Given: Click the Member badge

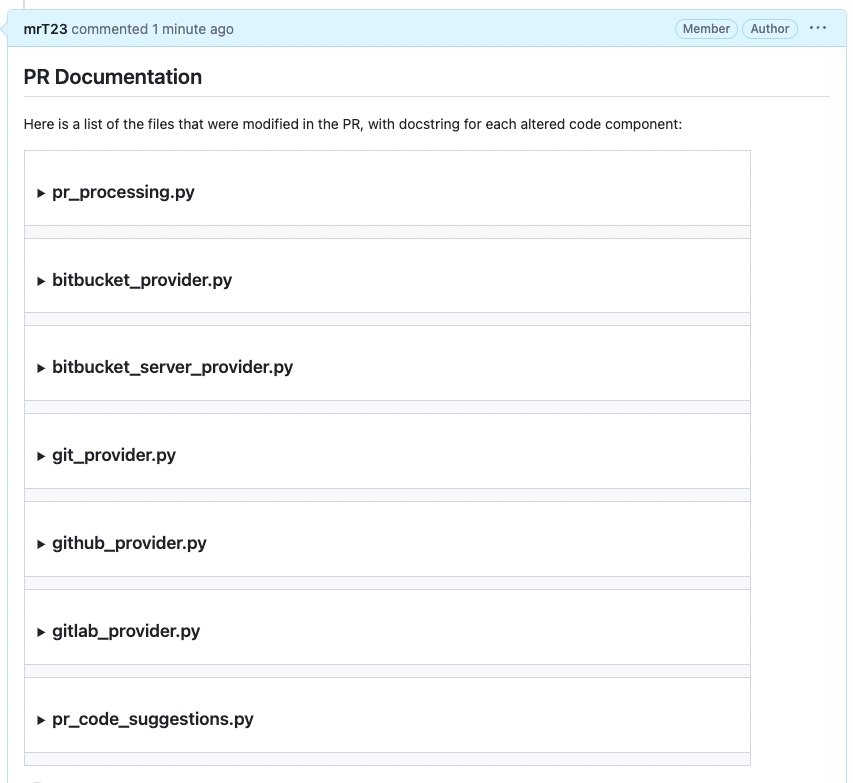Looking at the screenshot, I should click(706, 29).
